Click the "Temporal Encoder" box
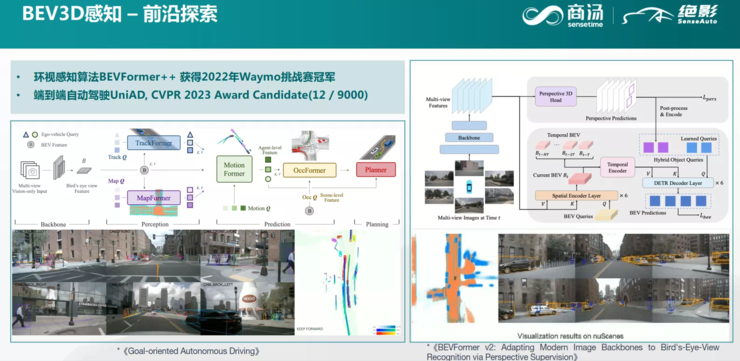Viewport: 740px width, 361px height. click(617, 167)
